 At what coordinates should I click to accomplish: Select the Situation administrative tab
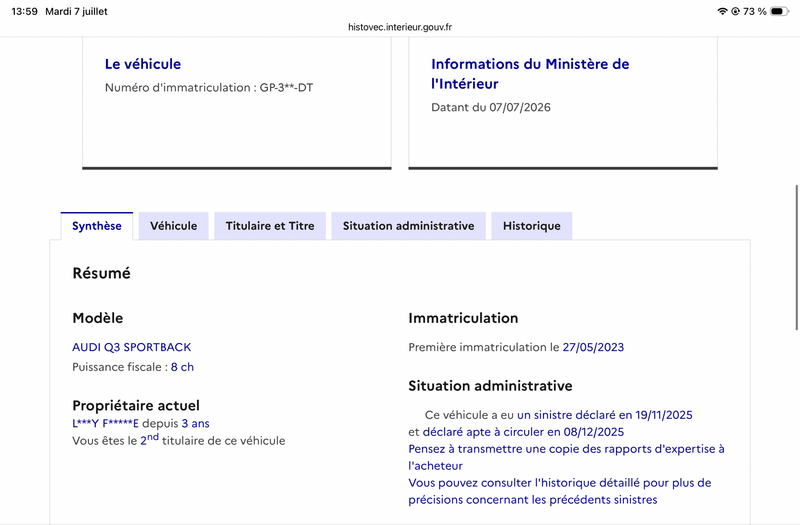point(408,226)
